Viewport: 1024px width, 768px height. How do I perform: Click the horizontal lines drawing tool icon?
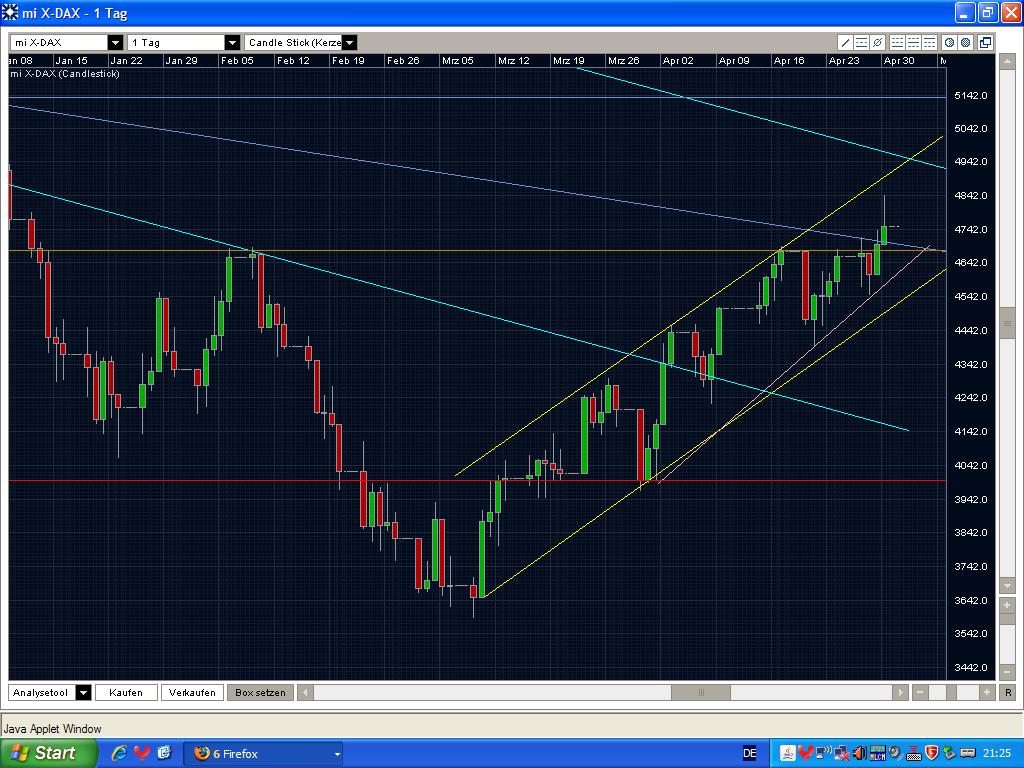tap(861, 43)
